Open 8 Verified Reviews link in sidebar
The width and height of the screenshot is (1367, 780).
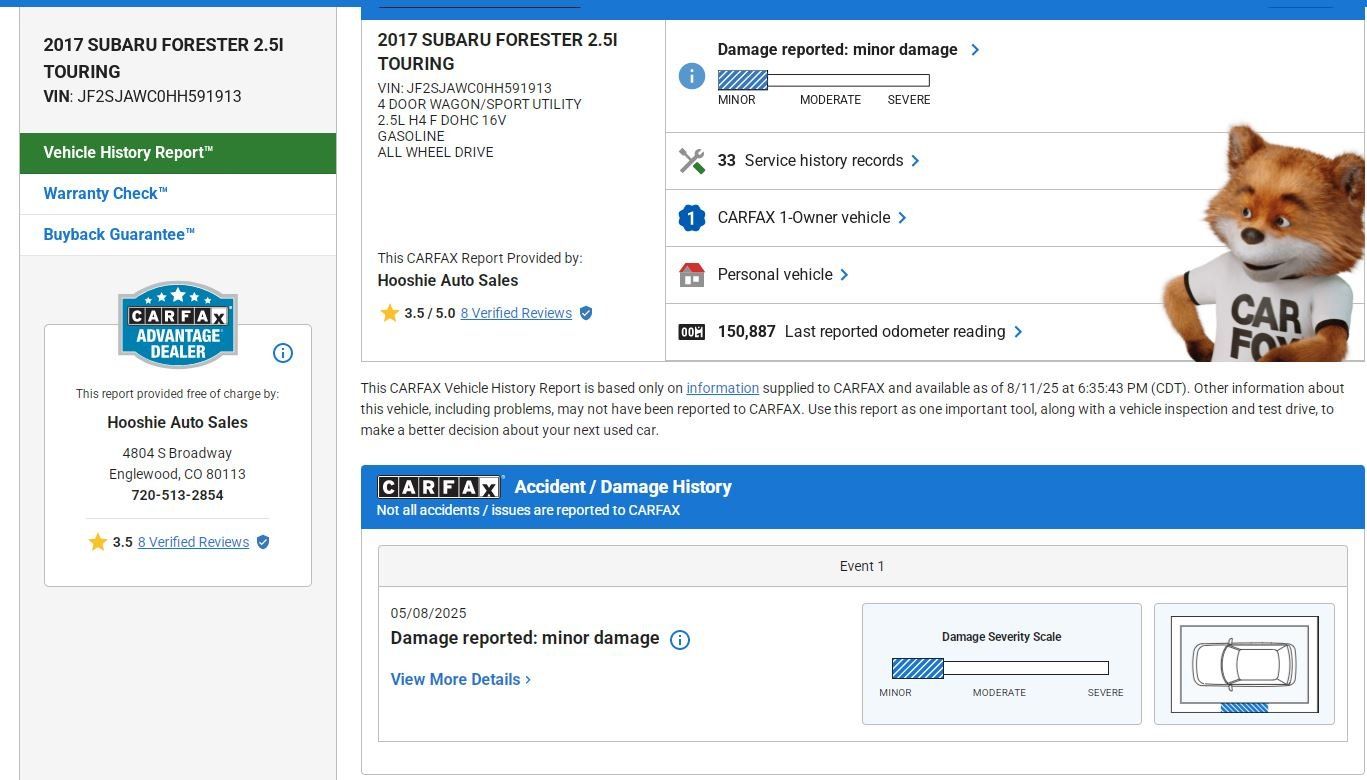pos(193,542)
